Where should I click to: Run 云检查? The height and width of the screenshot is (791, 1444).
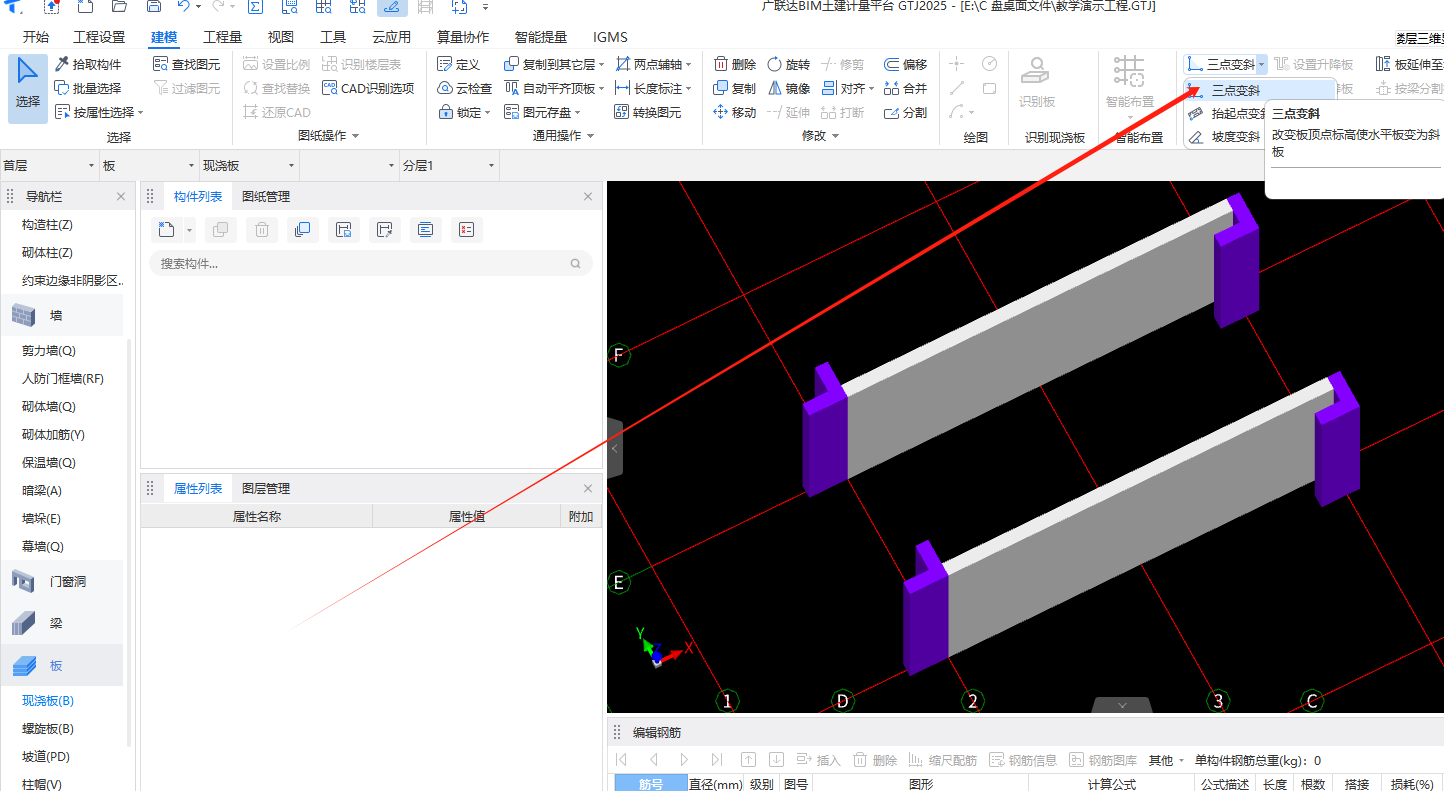click(x=465, y=88)
